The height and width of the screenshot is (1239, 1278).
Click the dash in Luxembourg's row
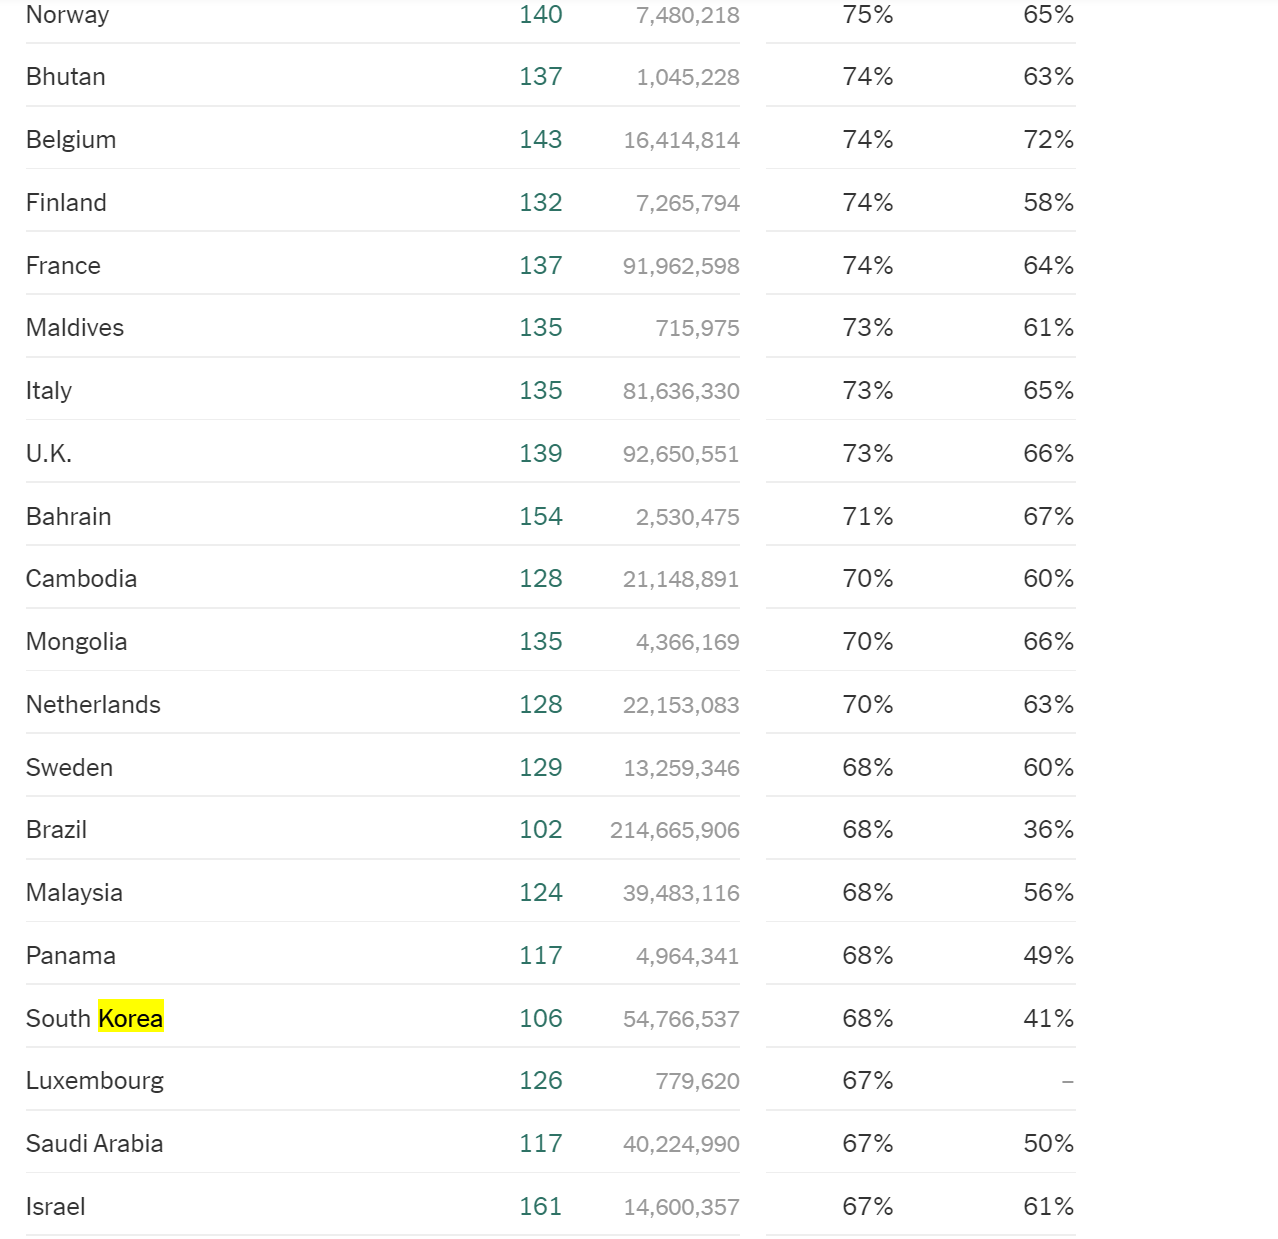(x=1067, y=1081)
